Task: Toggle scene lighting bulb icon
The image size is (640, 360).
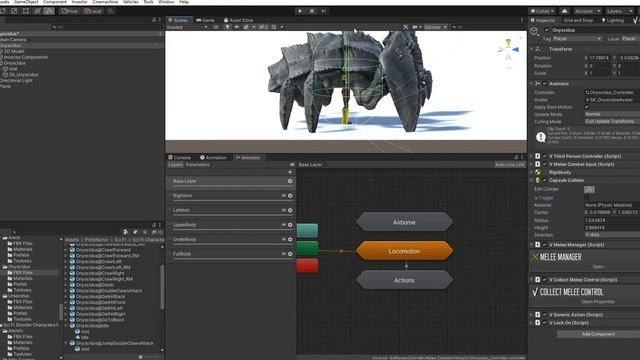Action: click(x=227, y=27)
